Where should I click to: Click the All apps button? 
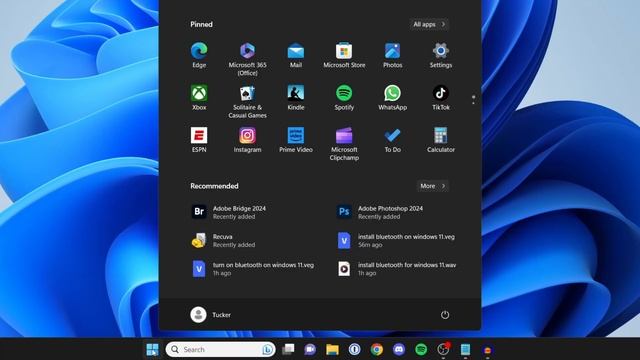click(429, 24)
